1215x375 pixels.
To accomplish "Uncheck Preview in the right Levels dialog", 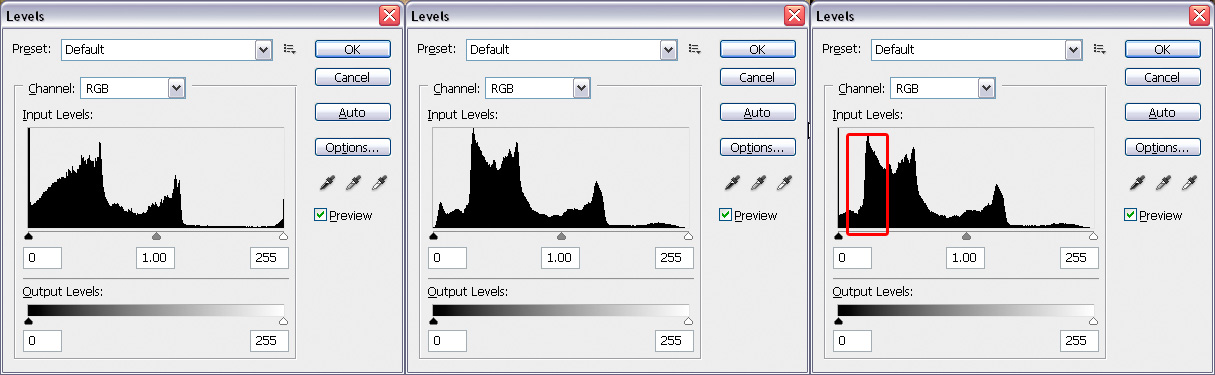I will pyautogui.click(x=1130, y=215).
